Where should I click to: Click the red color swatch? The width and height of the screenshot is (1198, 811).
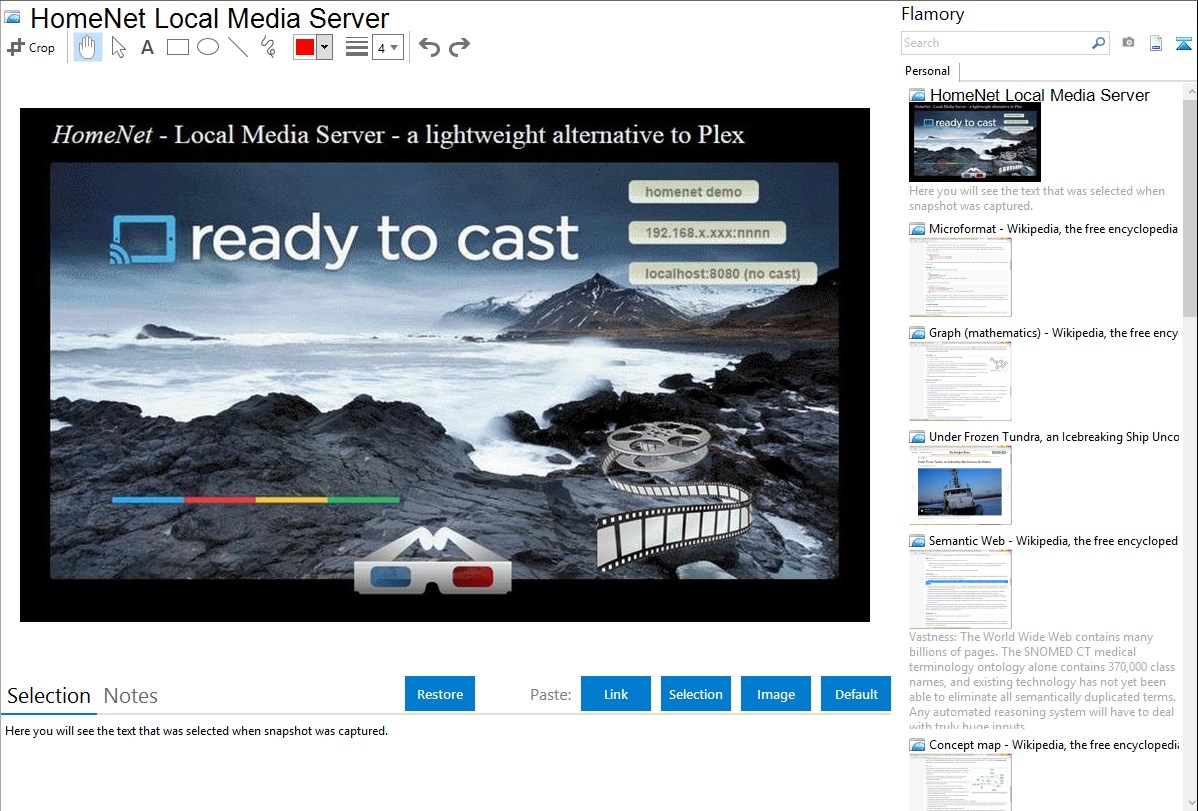tap(305, 47)
